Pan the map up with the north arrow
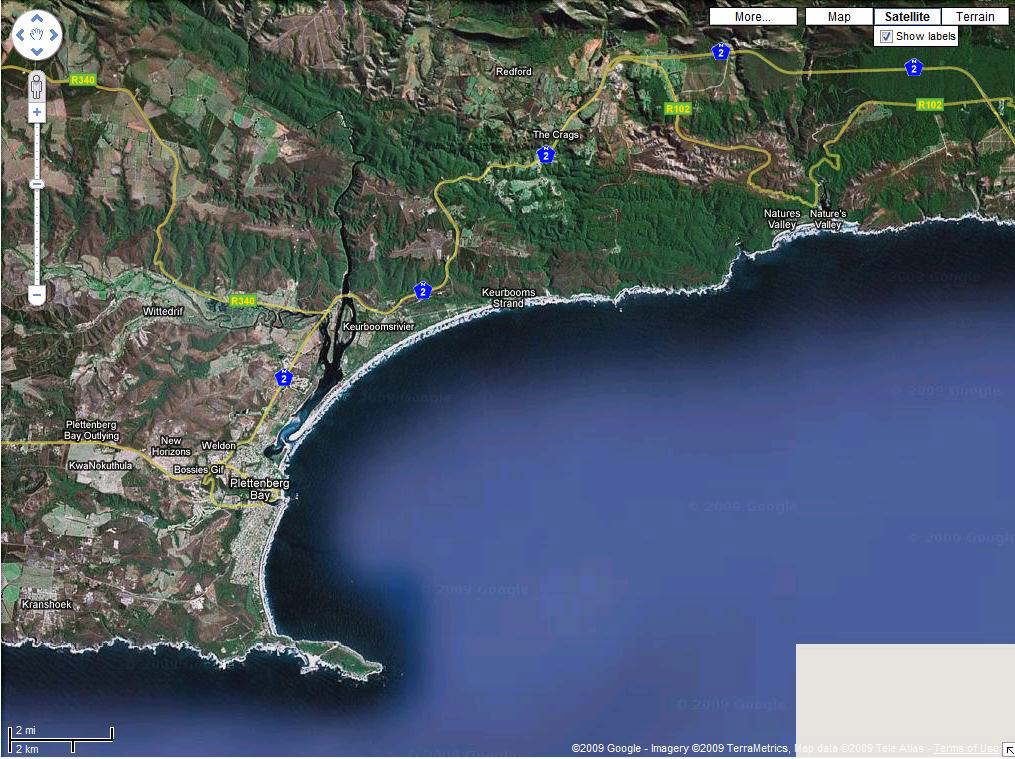Screen dimensions: 1015x759 37,19
